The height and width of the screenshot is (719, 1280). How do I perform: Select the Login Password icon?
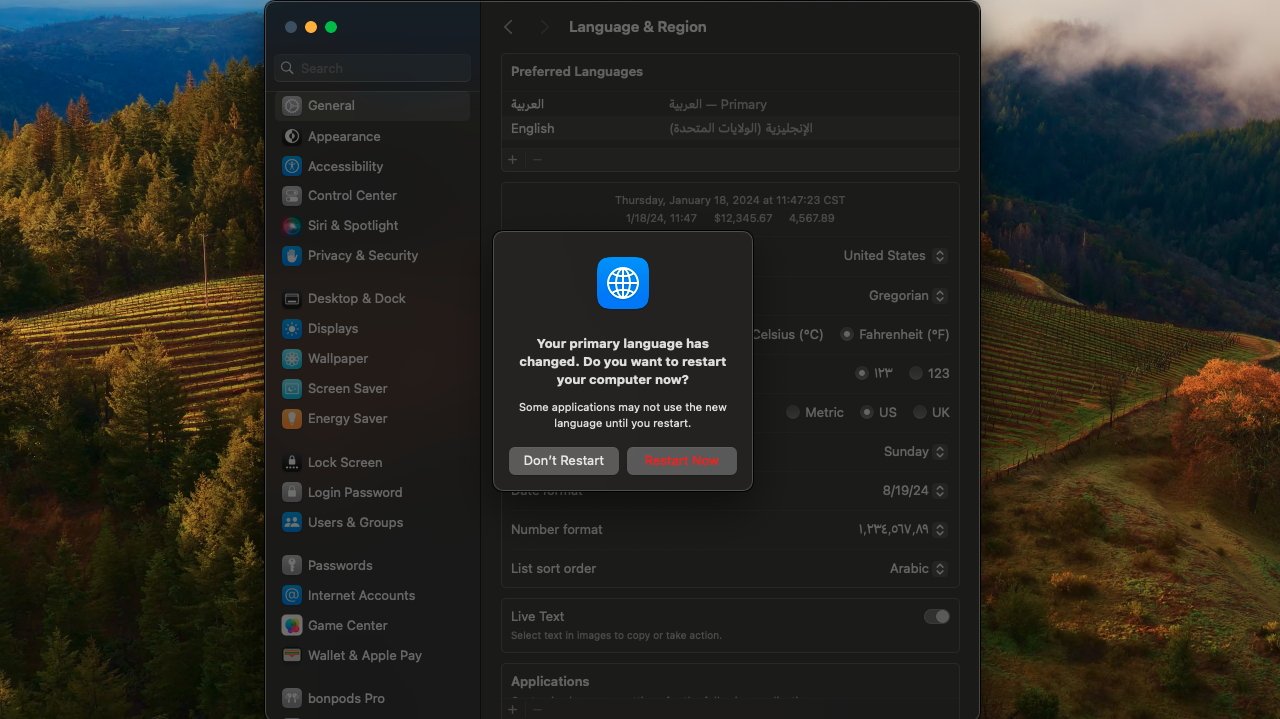pyautogui.click(x=292, y=493)
